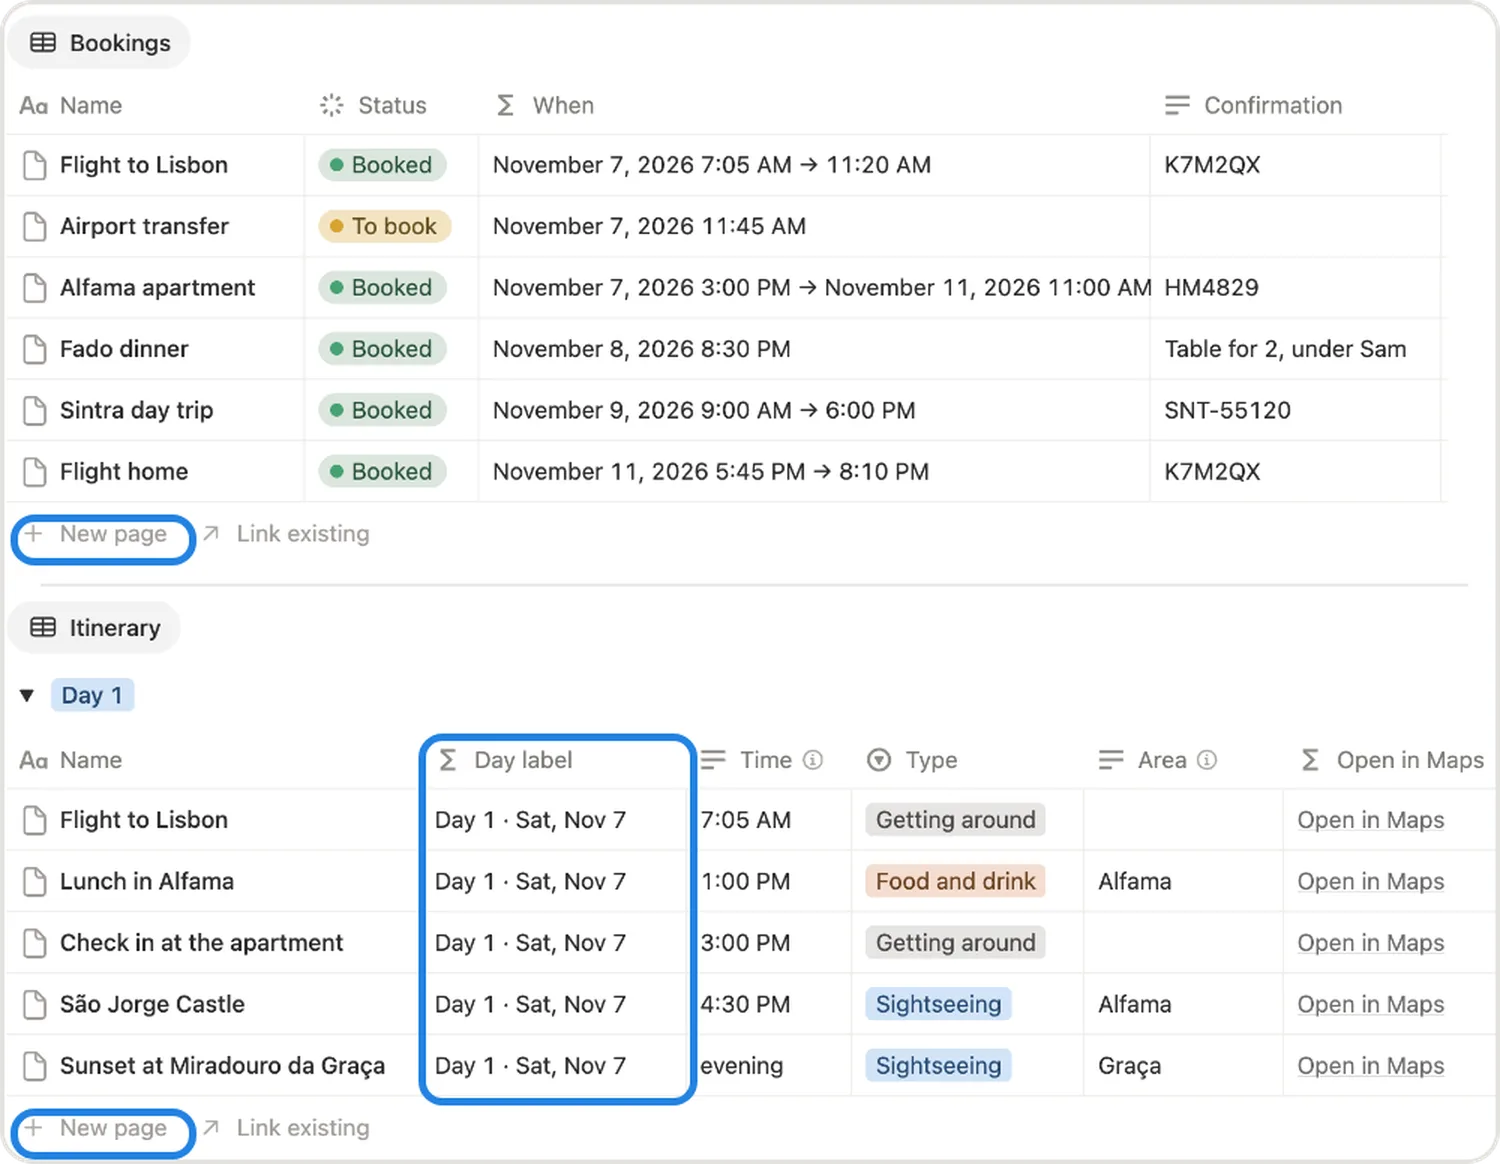
Task: Click the info icon next to Area column
Action: (x=1207, y=760)
